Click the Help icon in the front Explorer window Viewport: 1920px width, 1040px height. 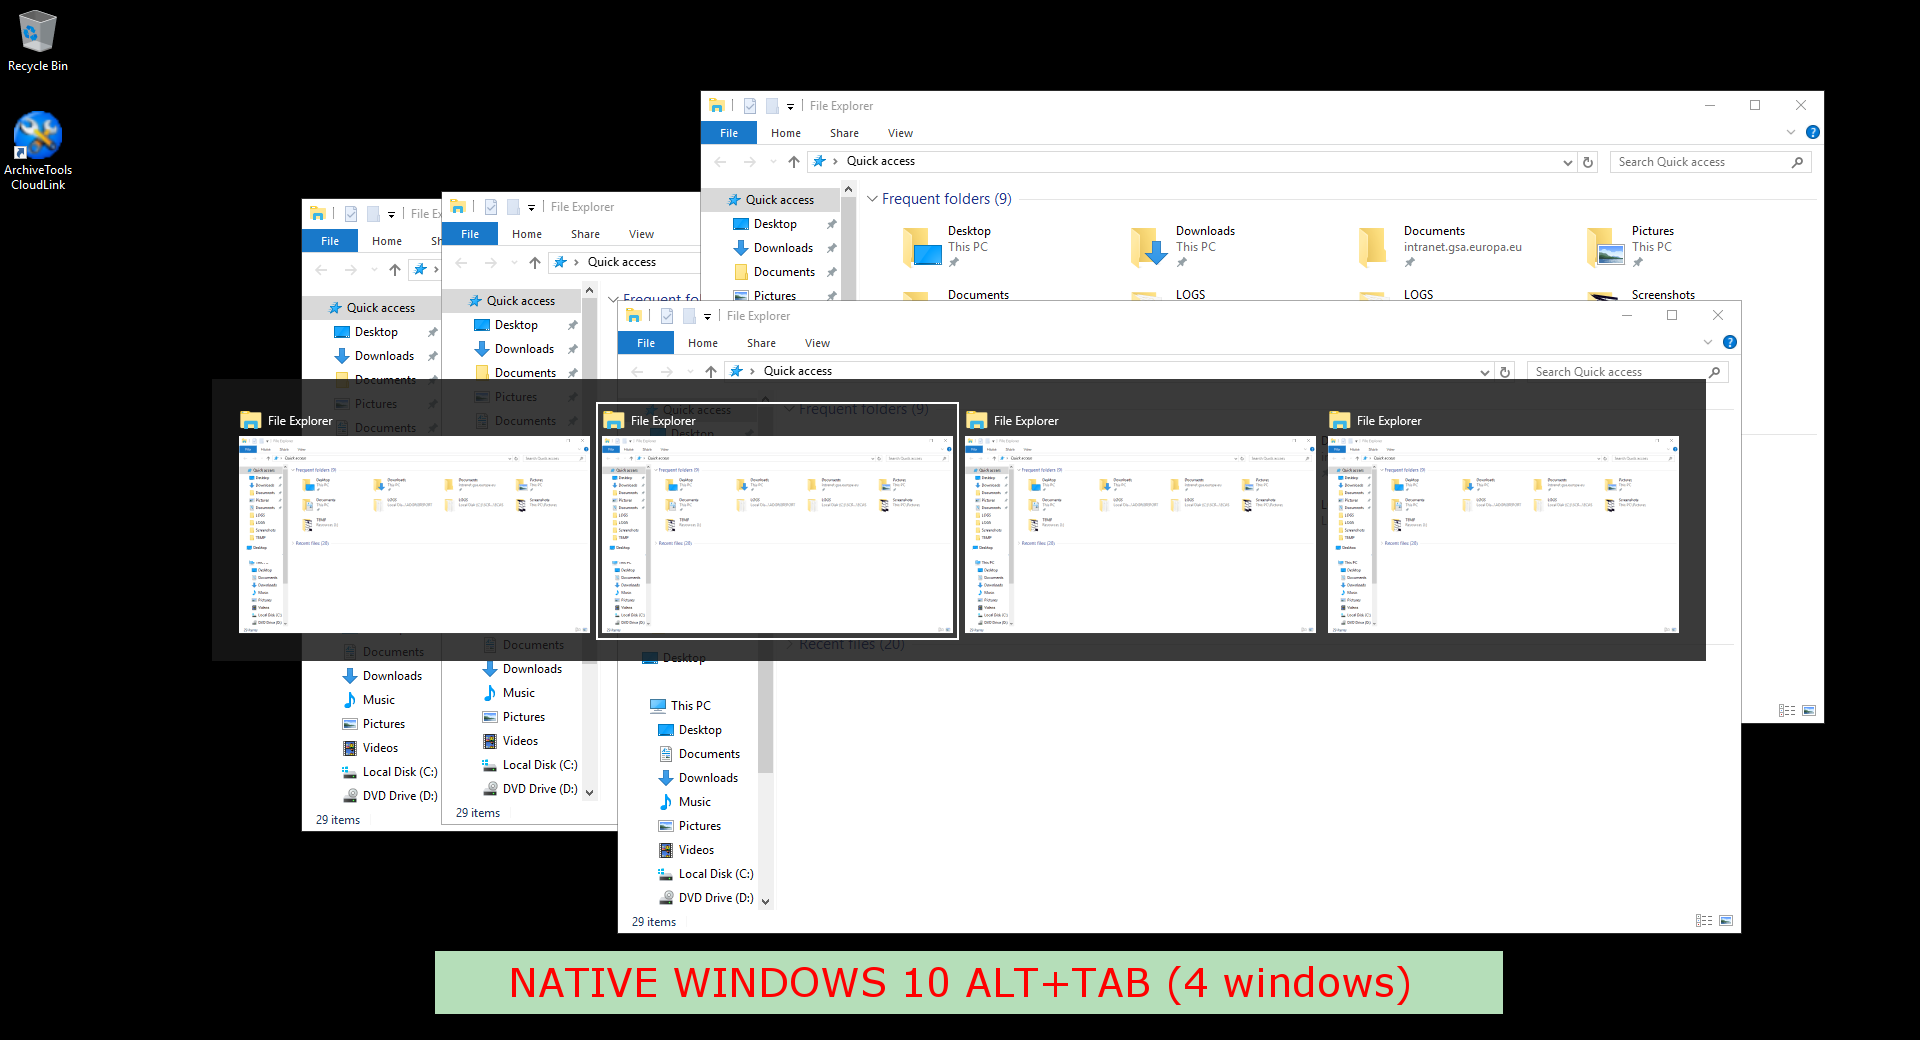[1729, 342]
